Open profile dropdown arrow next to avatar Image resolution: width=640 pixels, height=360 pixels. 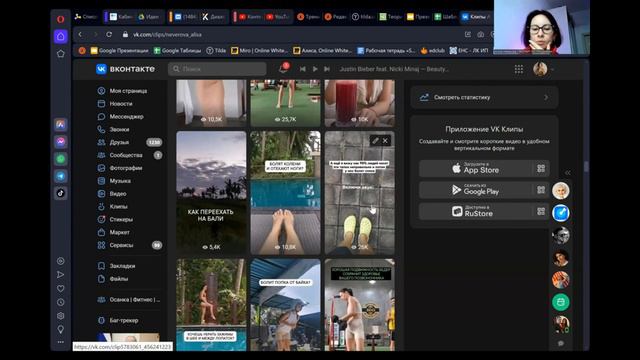point(553,69)
